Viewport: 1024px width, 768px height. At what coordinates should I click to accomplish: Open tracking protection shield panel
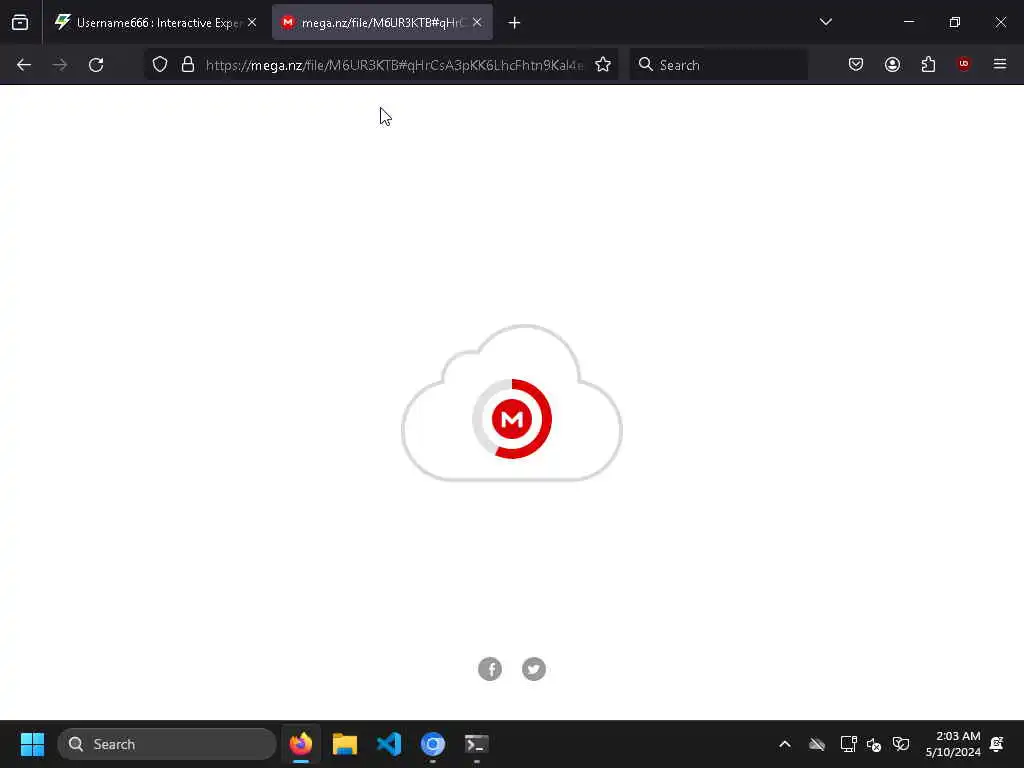(160, 65)
